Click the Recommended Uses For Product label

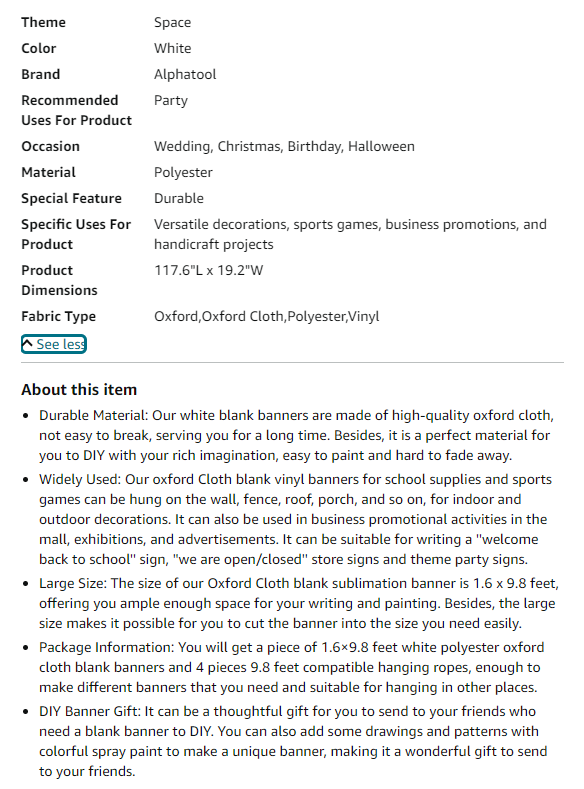coord(76,110)
